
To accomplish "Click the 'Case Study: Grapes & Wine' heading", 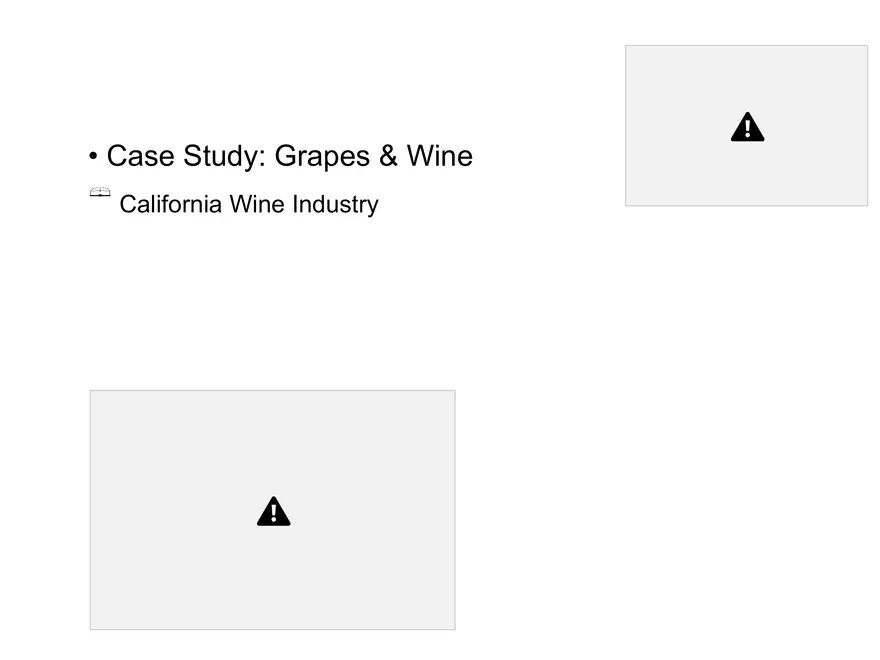I will point(290,156).
